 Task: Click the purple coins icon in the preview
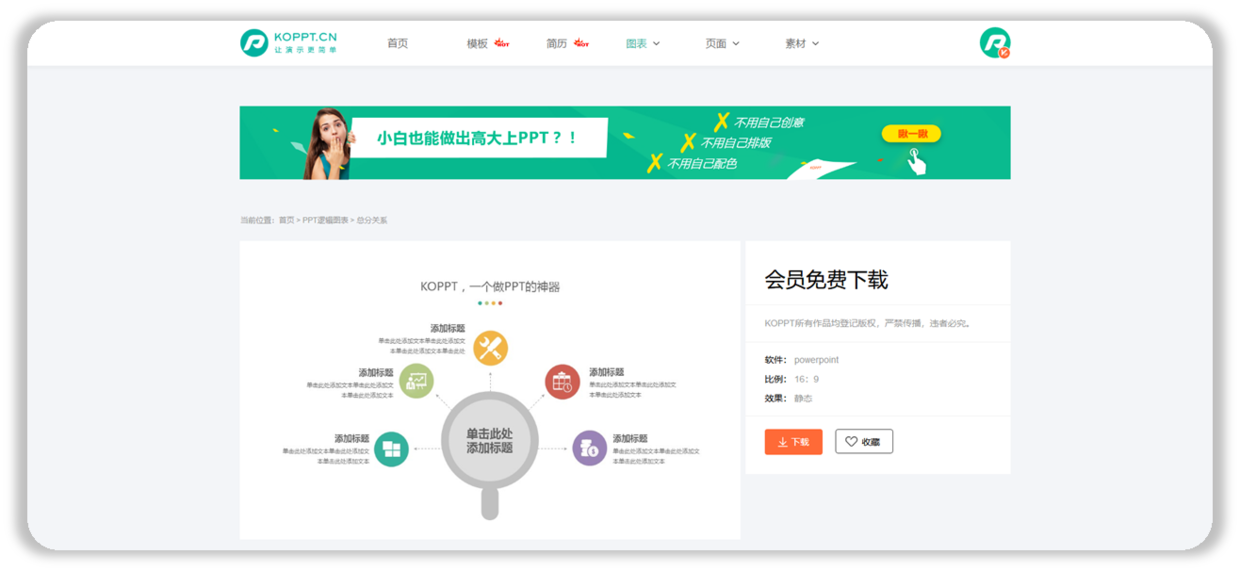(589, 448)
